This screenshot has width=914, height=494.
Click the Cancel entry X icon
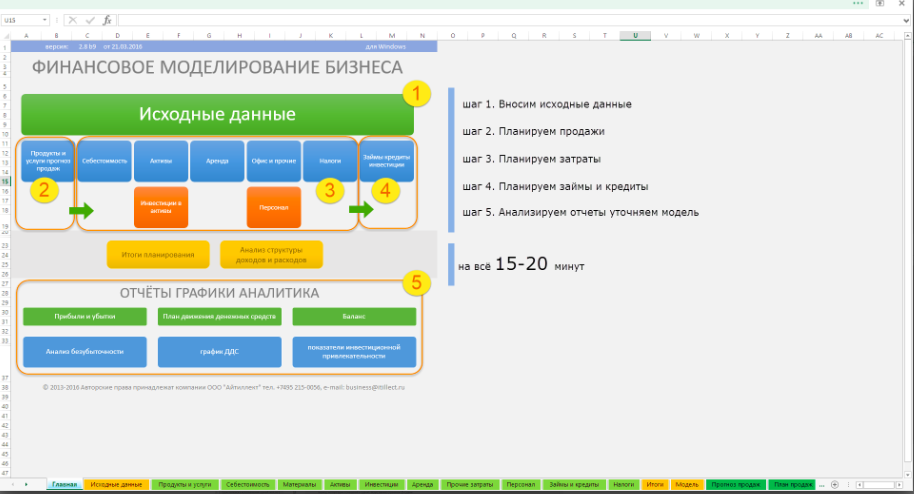[73, 20]
